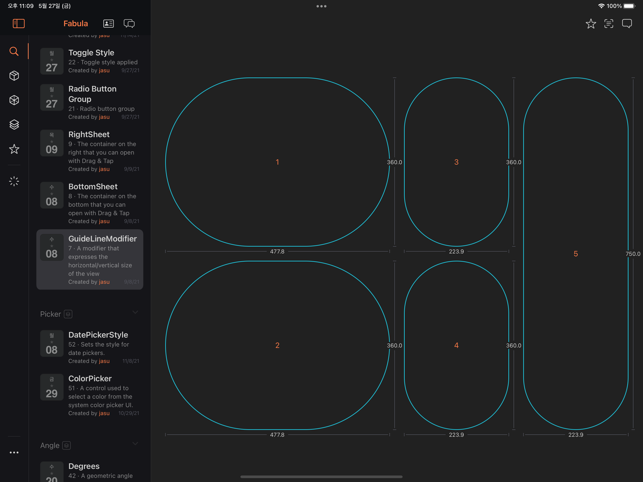
Task: Open chat bubbles icon beside Fabula title
Action: pyautogui.click(x=129, y=23)
